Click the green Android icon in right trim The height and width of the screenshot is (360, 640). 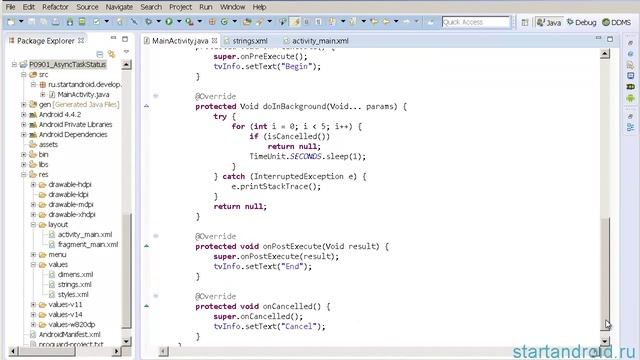[630, 98]
